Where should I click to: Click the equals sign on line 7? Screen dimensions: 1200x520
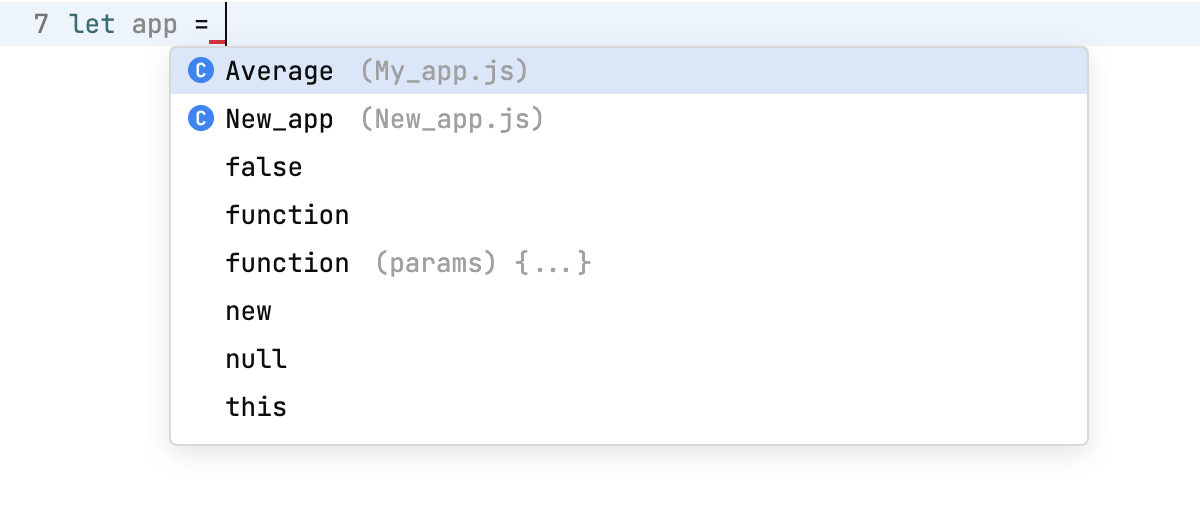[x=201, y=24]
